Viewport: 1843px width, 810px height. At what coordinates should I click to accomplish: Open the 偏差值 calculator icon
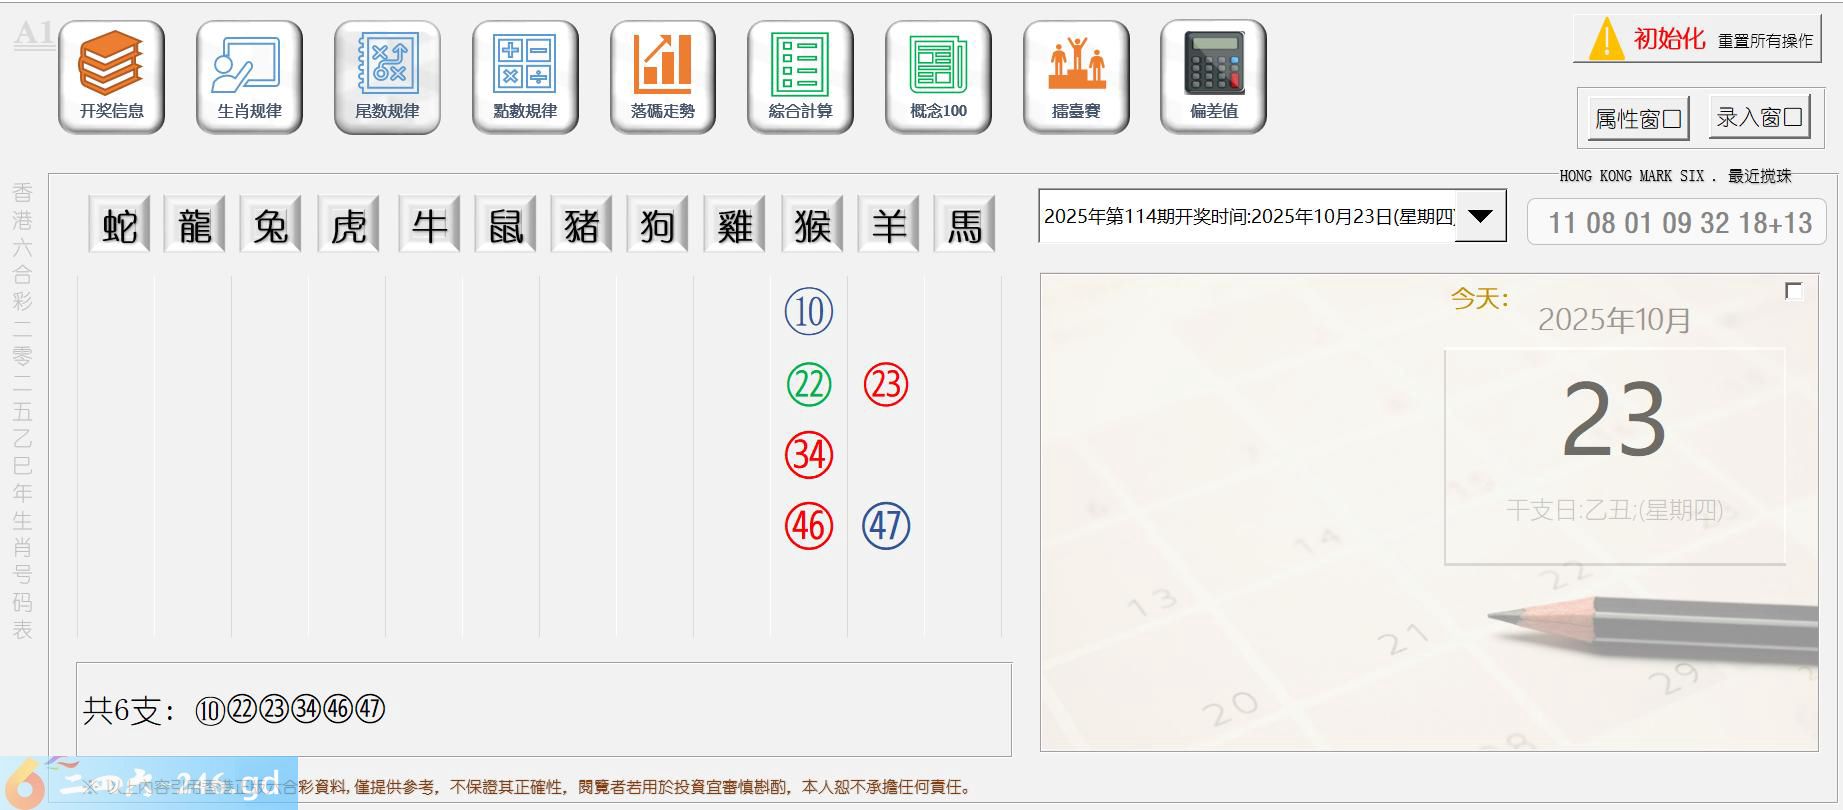[1213, 77]
